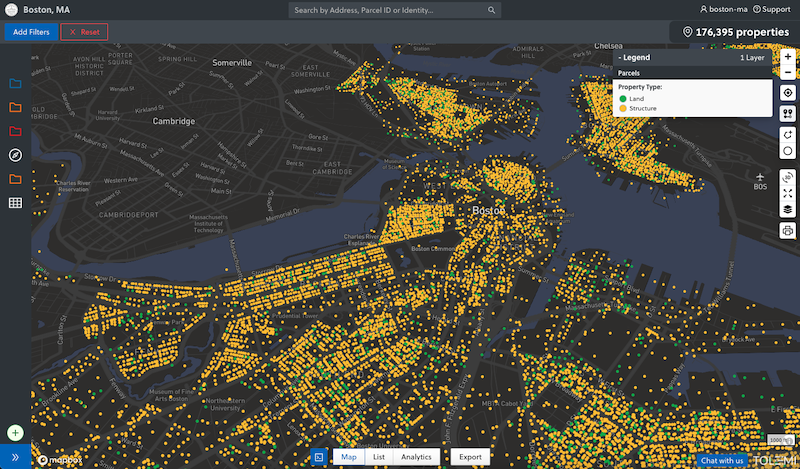
Task: Click the fullscreen expand map icon
Action: click(788, 193)
